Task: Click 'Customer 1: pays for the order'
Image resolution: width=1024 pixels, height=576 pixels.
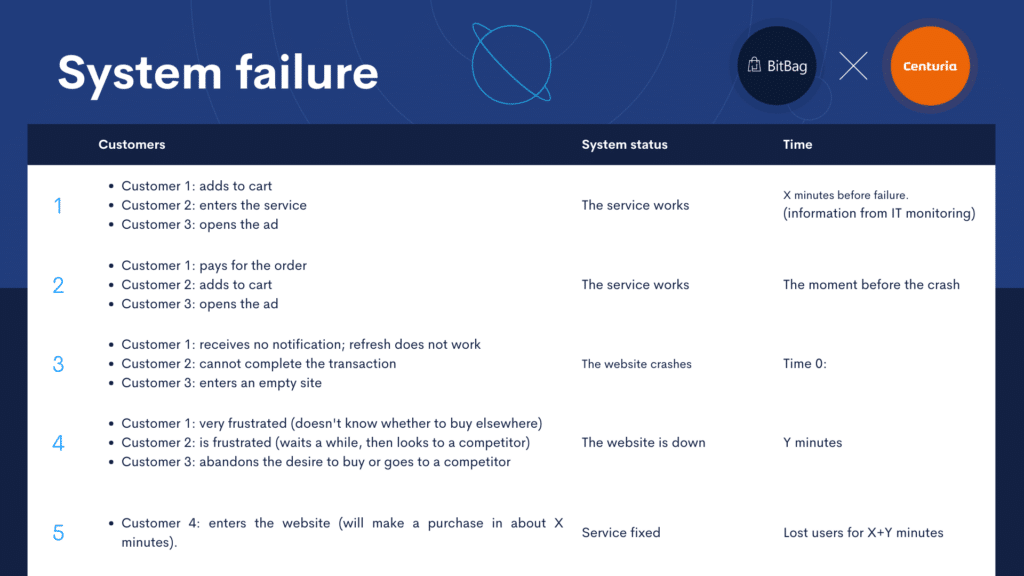Action: (214, 266)
